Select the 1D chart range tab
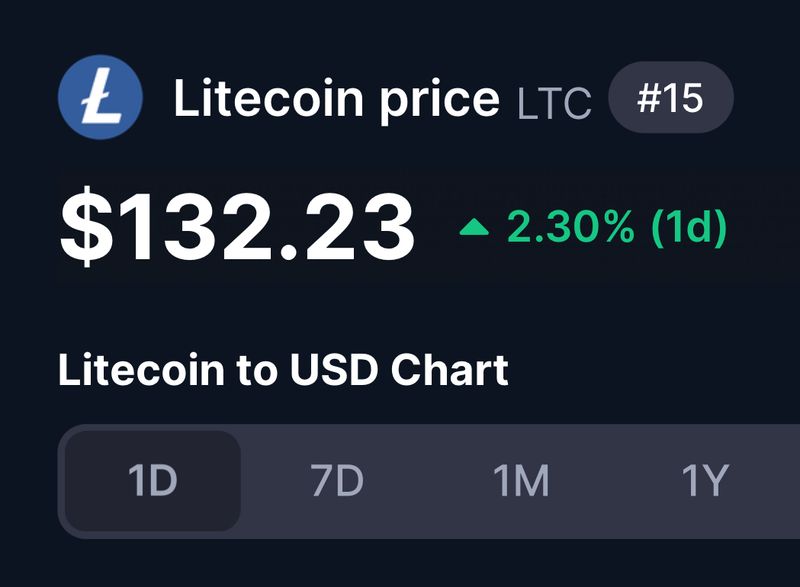This screenshot has width=800, height=587. tap(153, 482)
